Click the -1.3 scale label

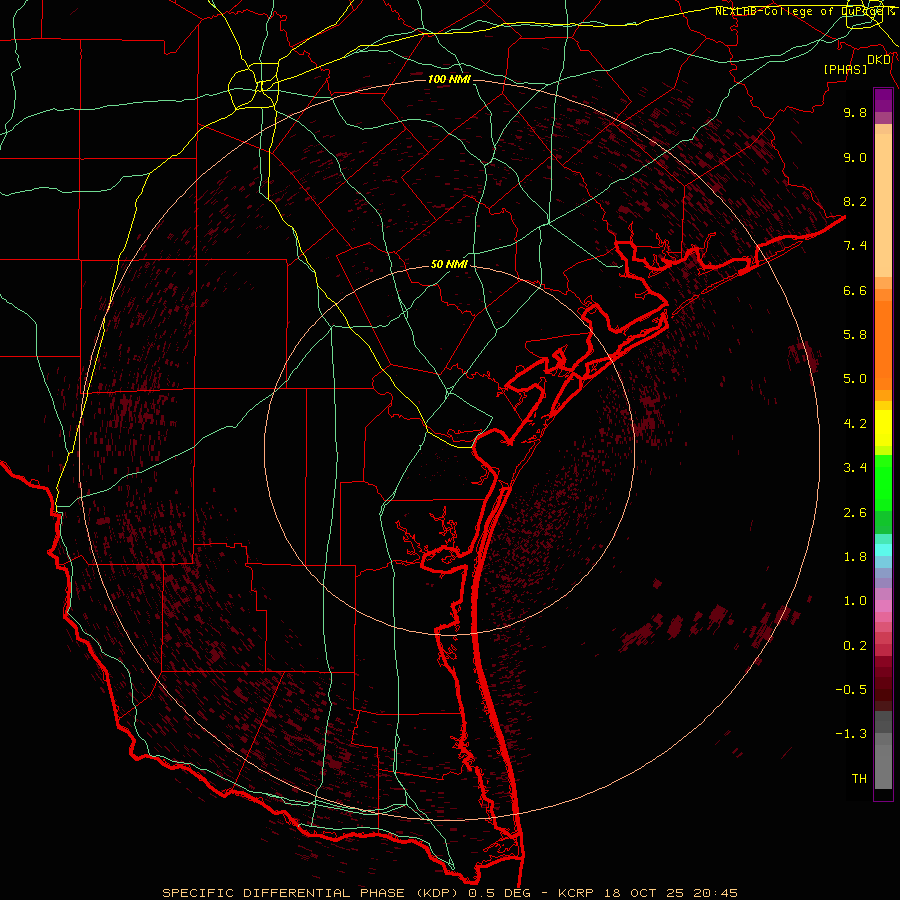click(851, 734)
